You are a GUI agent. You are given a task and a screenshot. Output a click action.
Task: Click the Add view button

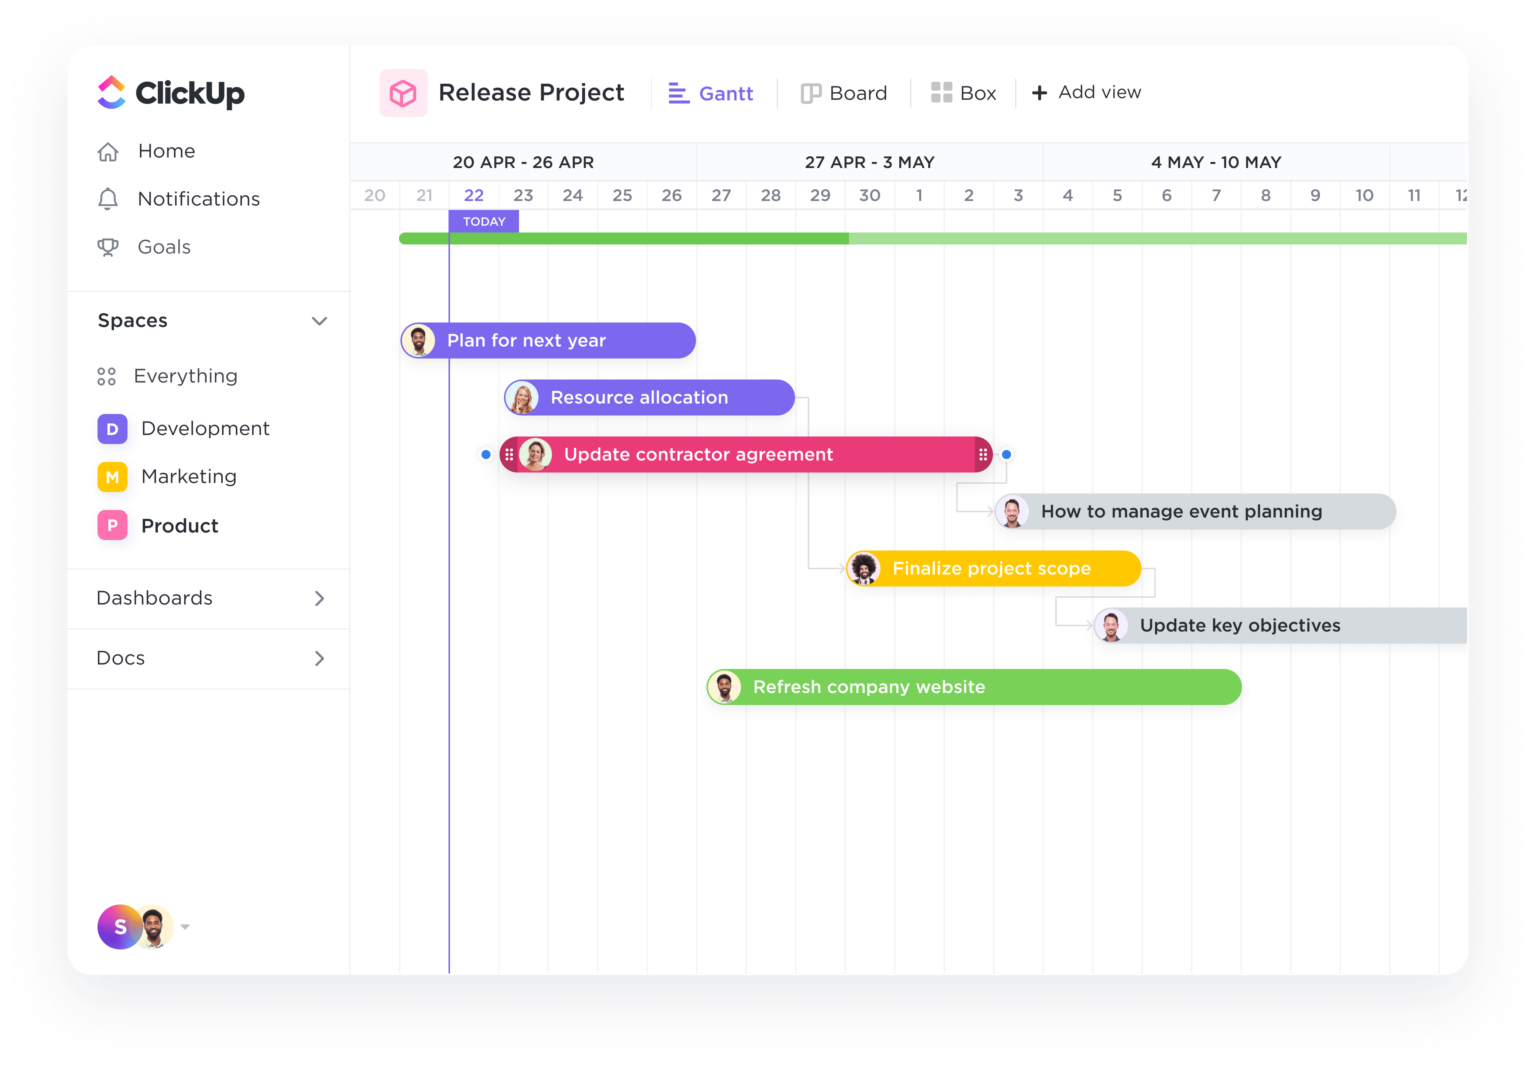[1086, 92]
